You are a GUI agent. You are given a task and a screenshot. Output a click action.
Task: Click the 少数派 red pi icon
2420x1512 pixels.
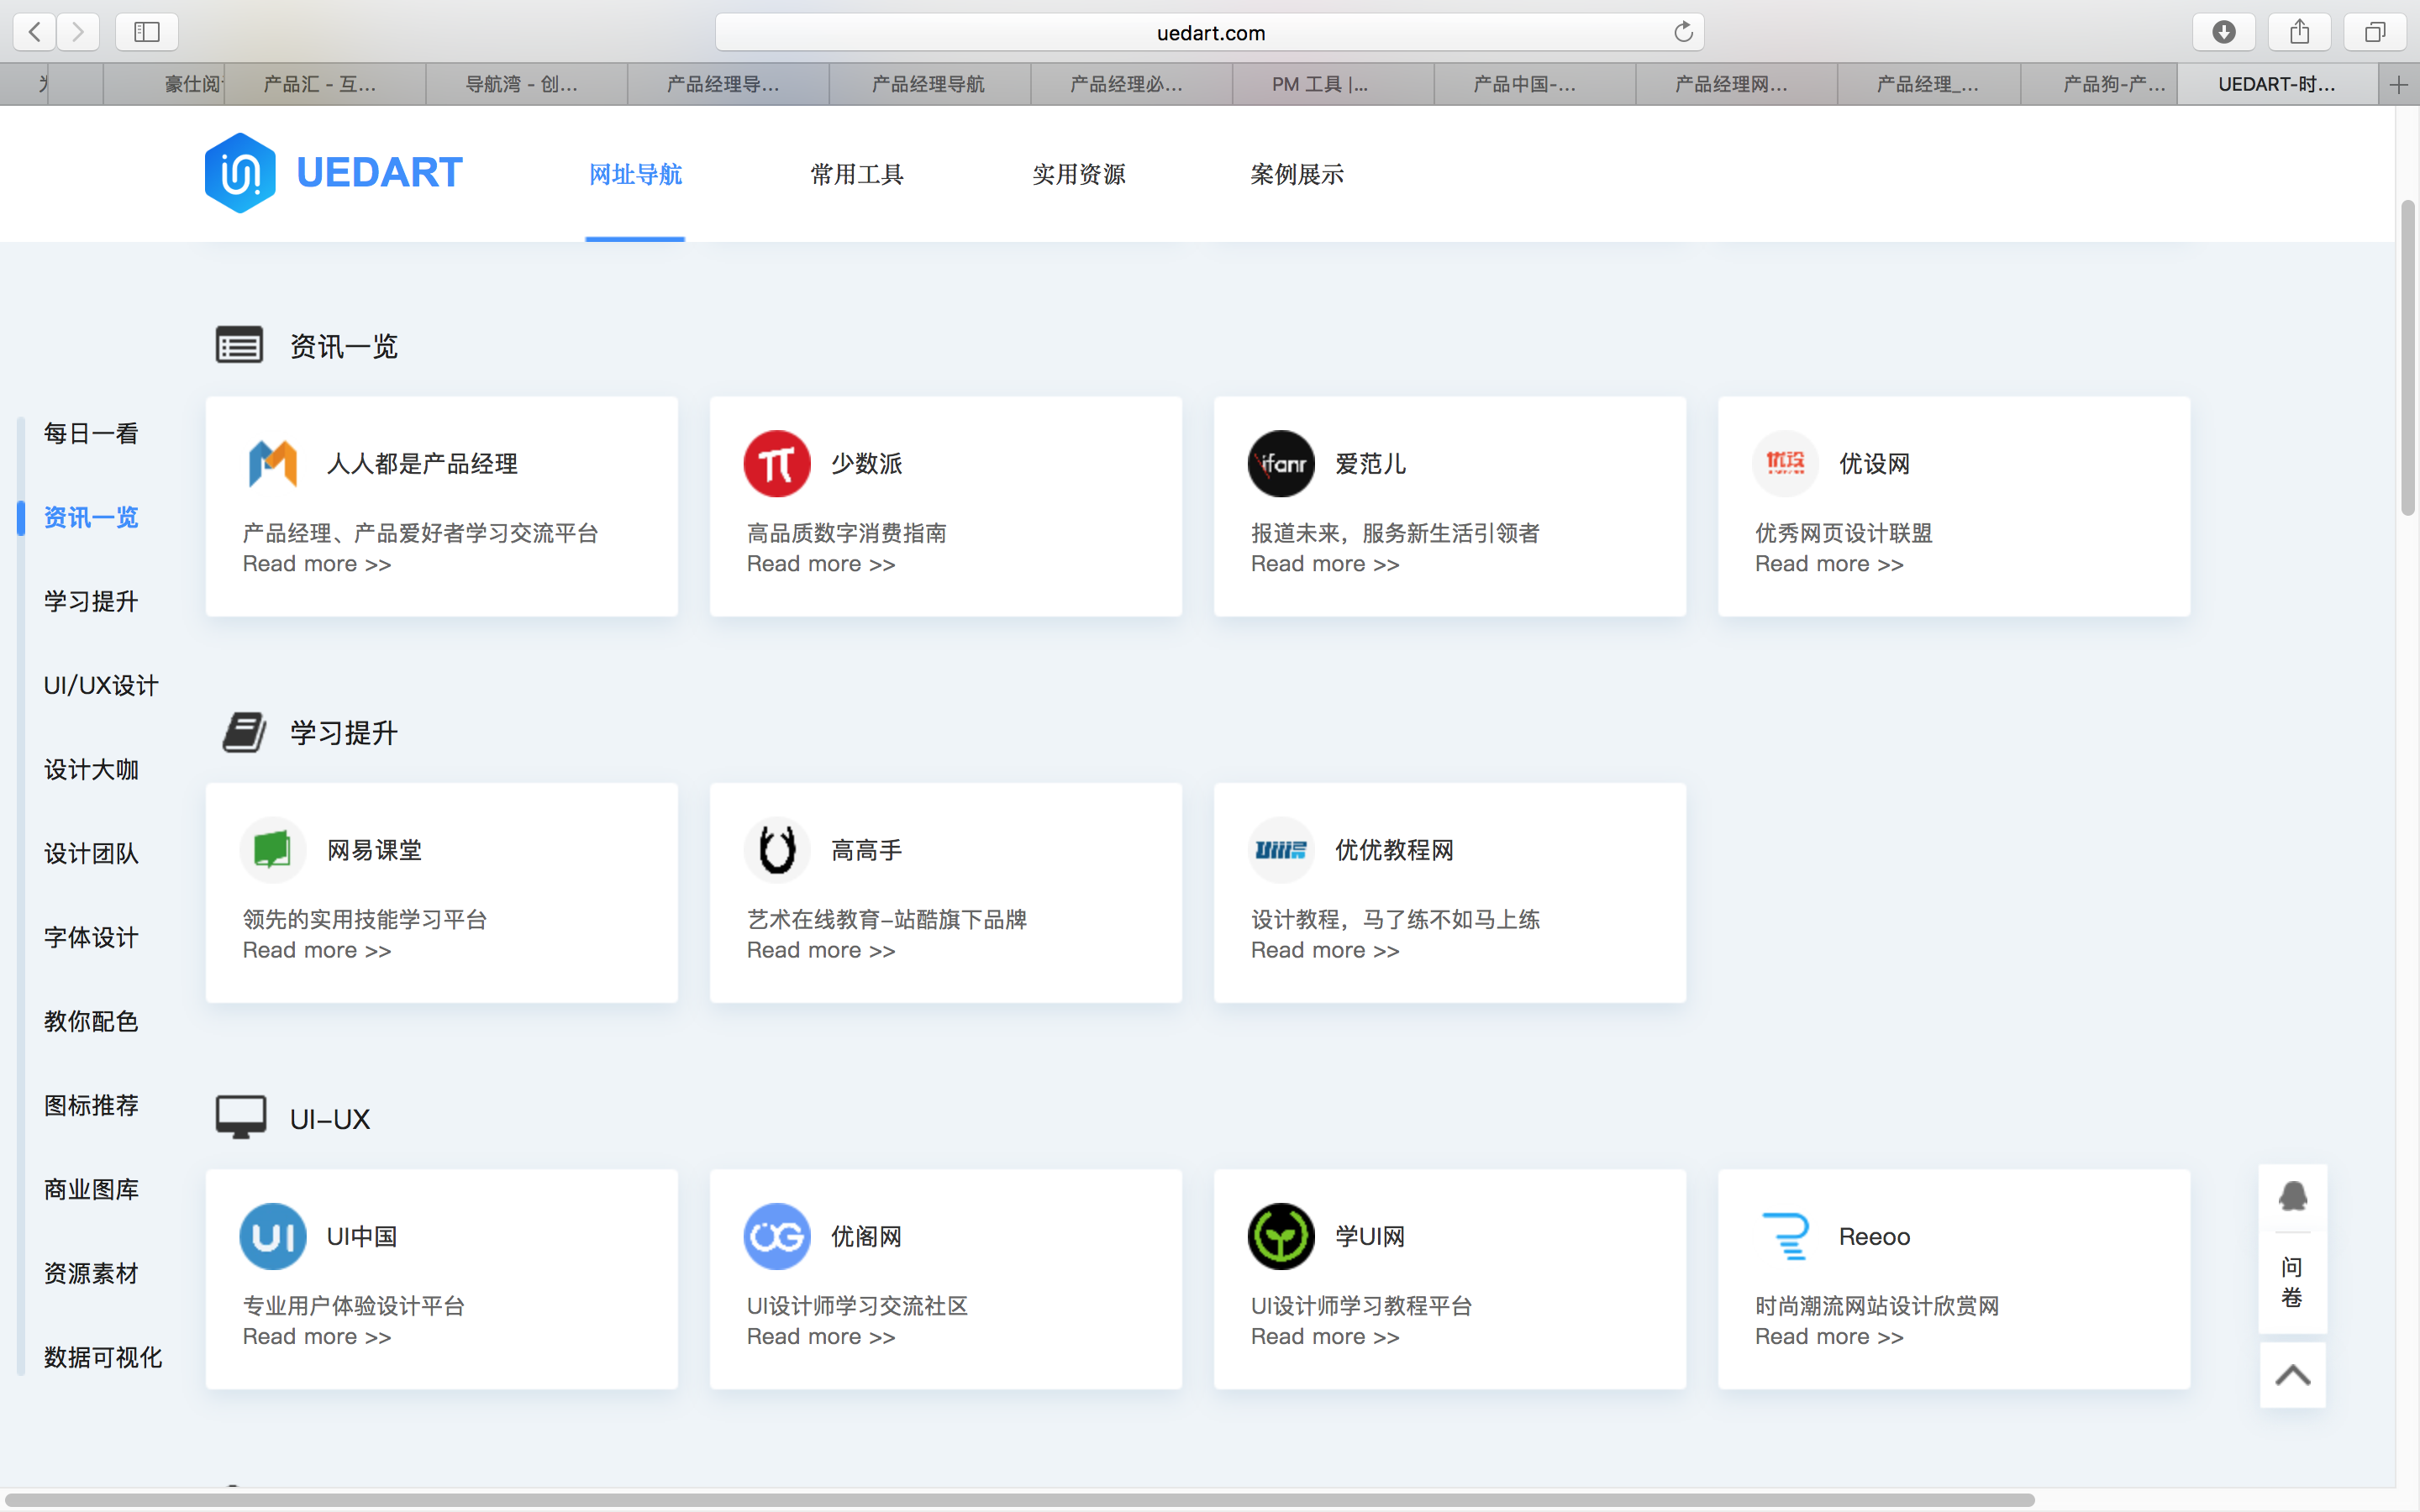click(x=777, y=464)
